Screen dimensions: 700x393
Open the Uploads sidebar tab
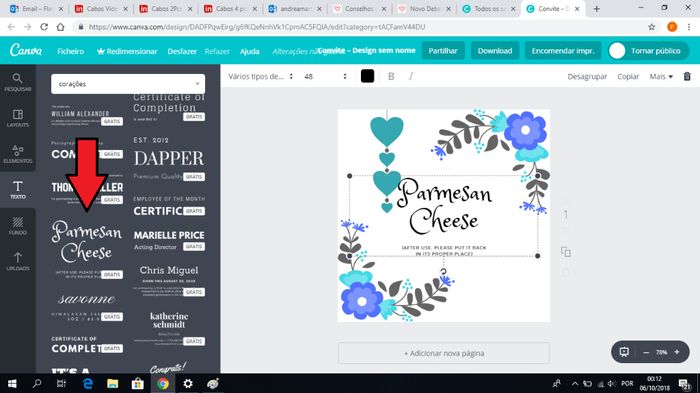(17, 261)
